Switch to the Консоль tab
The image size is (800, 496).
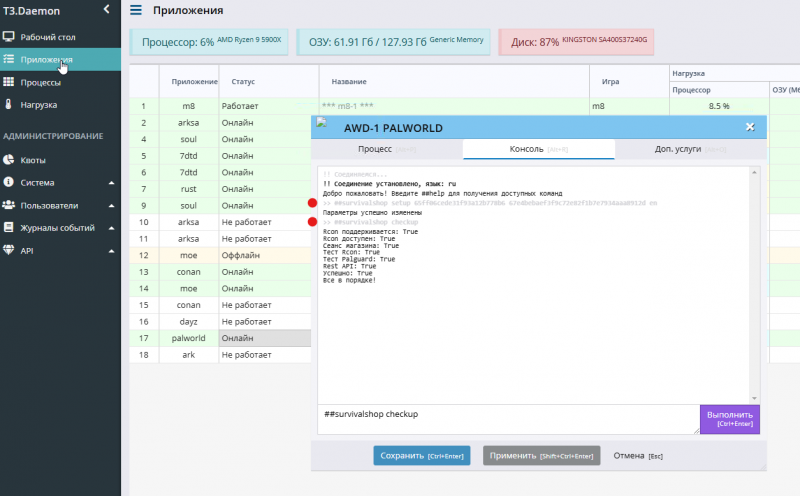[538, 149]
